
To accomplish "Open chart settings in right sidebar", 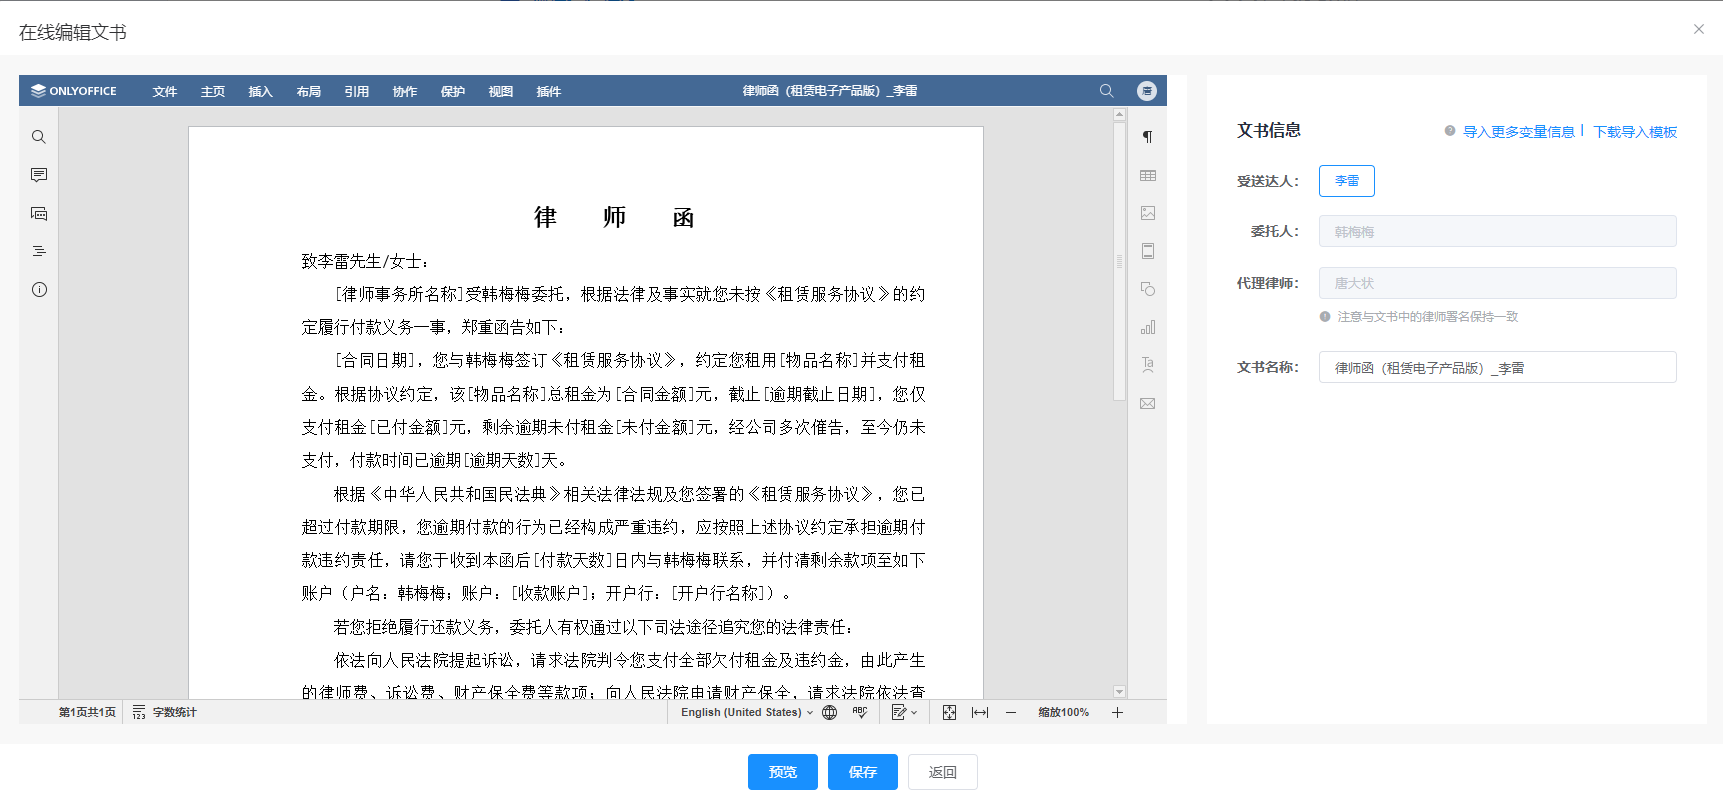I will pyautogui.click(x=1148, y=327).
